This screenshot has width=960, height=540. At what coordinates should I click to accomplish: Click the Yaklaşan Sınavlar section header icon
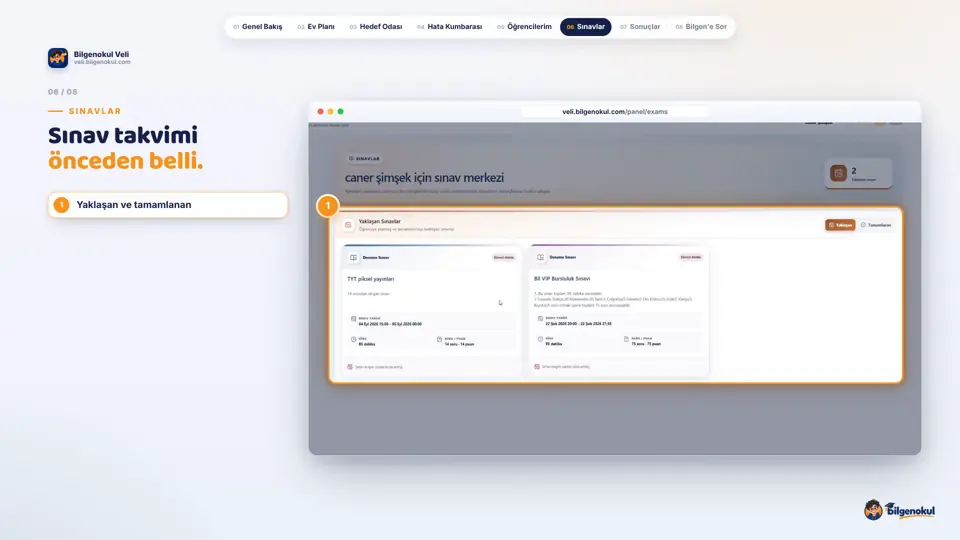(348, 225)
